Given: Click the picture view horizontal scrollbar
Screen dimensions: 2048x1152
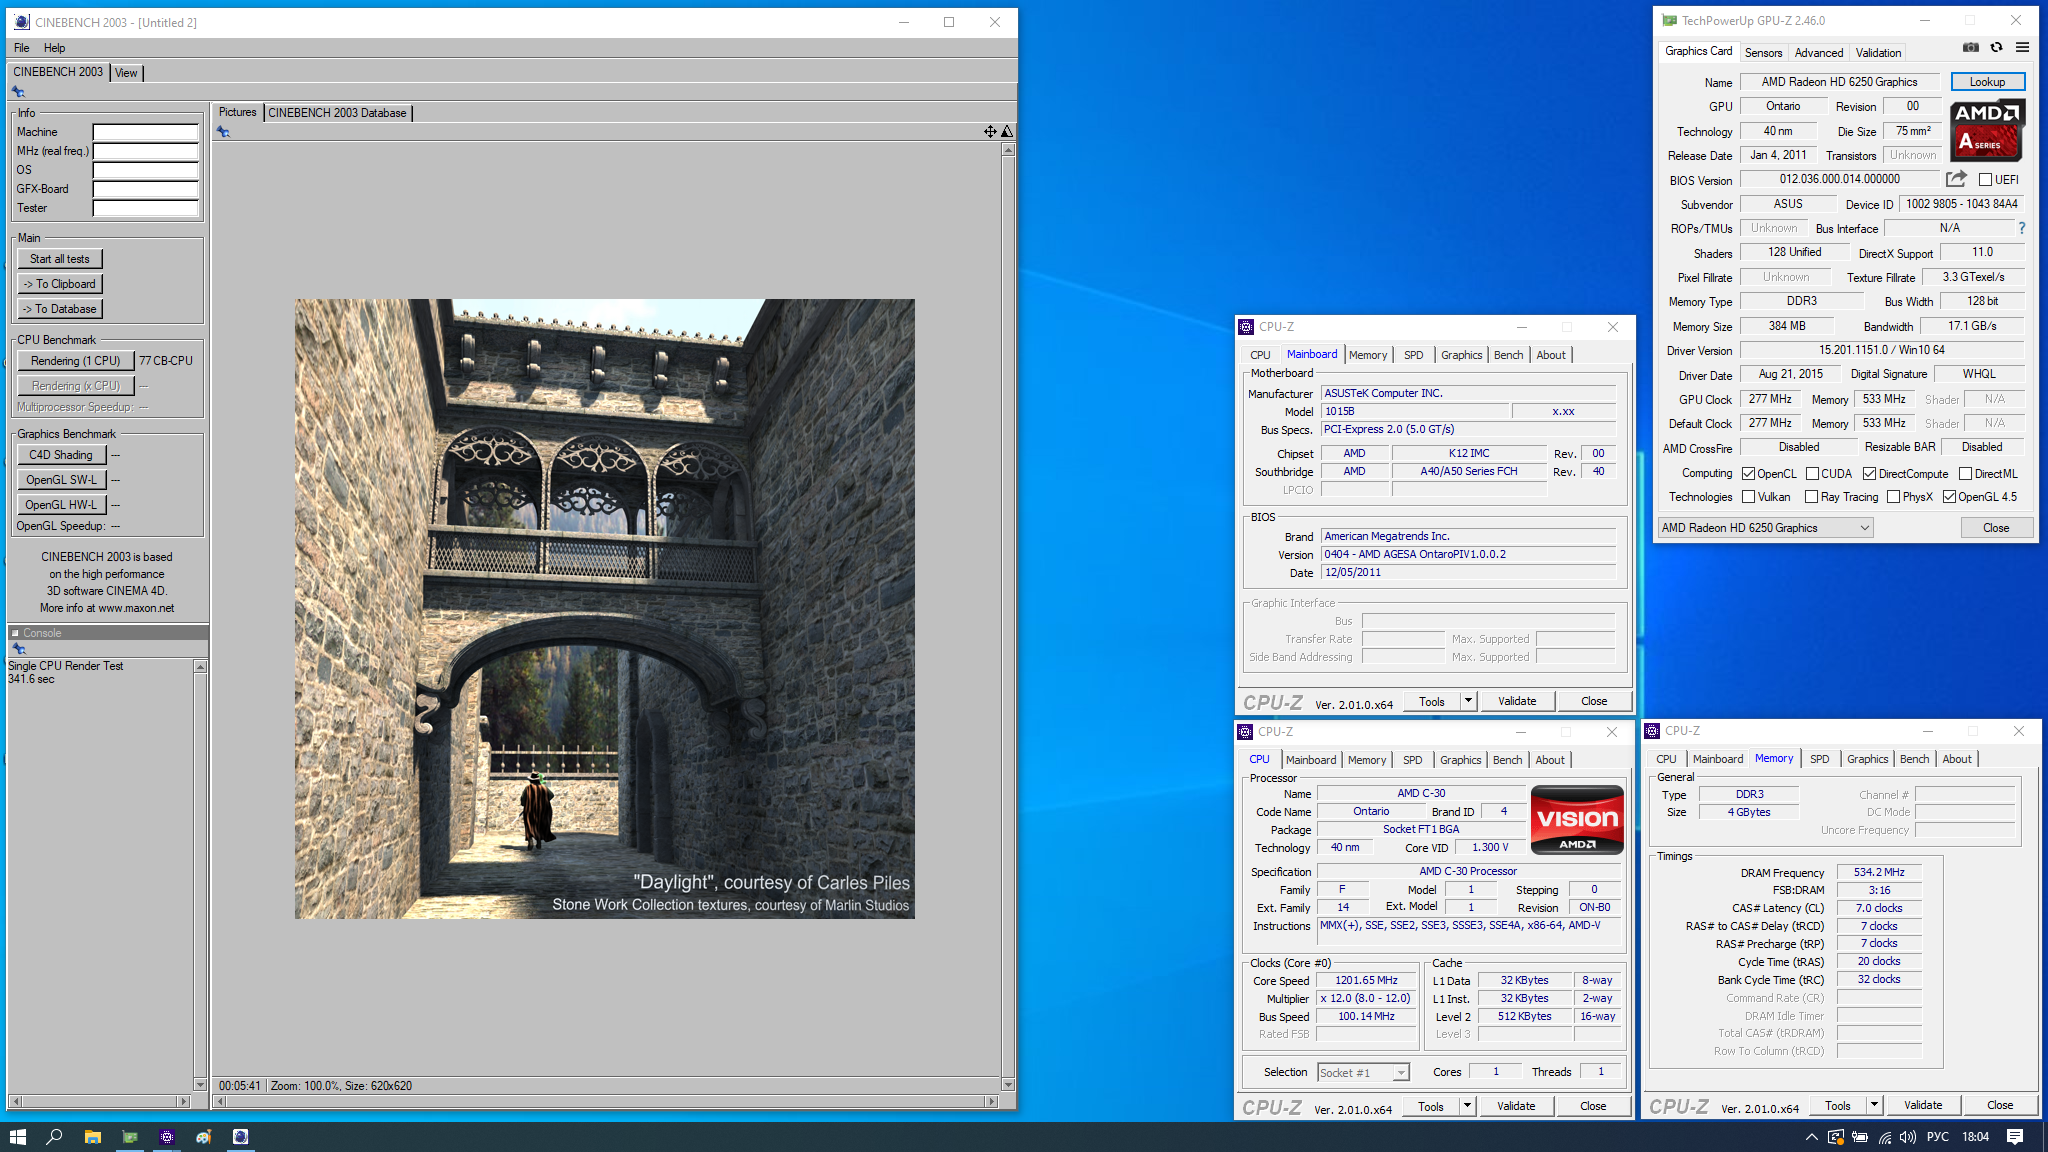Looking at the screenshot, I should pyautogui.click(x=606, y=1101).
